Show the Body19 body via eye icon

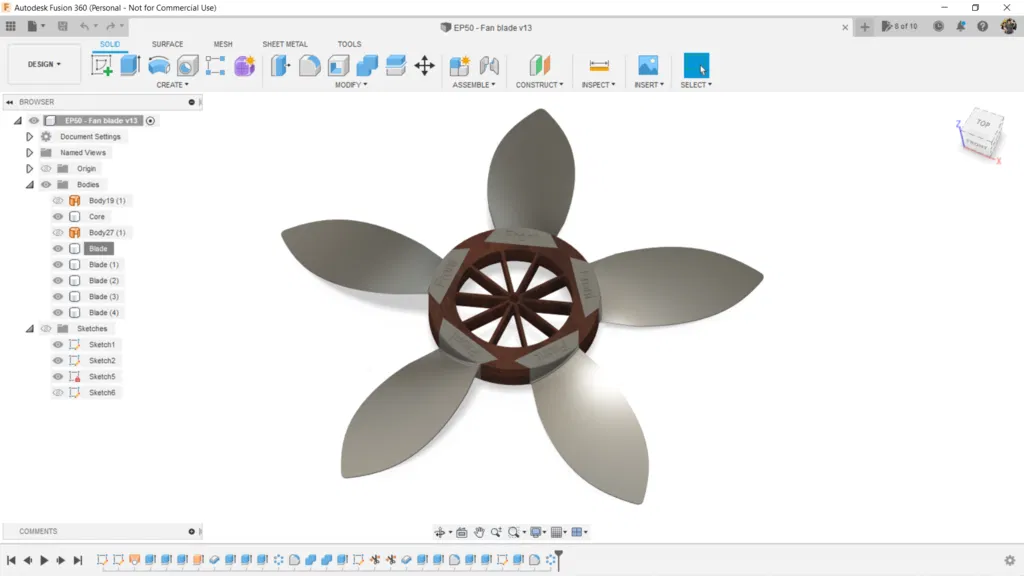click(58, 200)
